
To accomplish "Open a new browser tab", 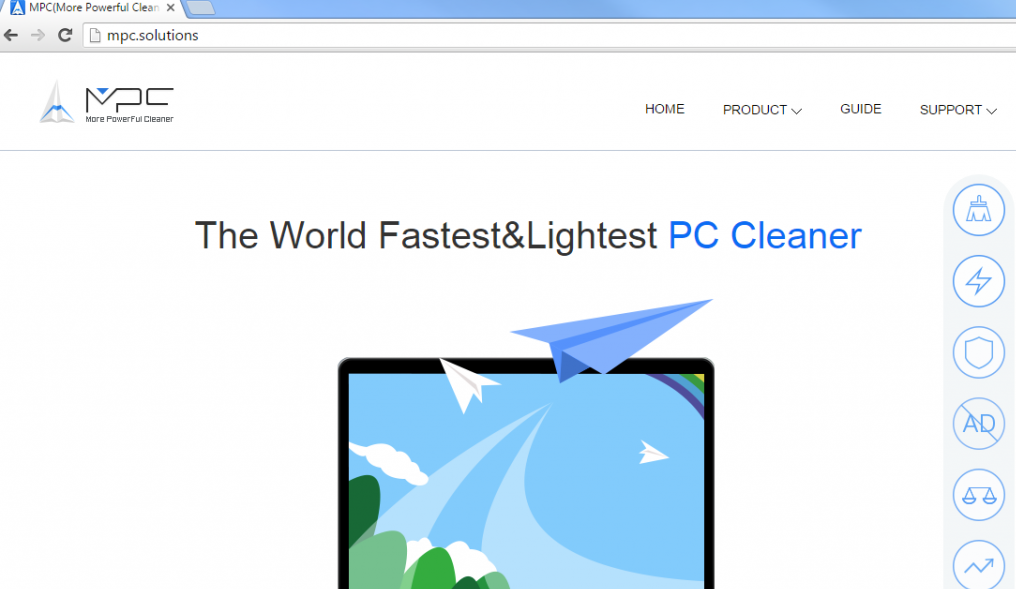I will (200, 8).
